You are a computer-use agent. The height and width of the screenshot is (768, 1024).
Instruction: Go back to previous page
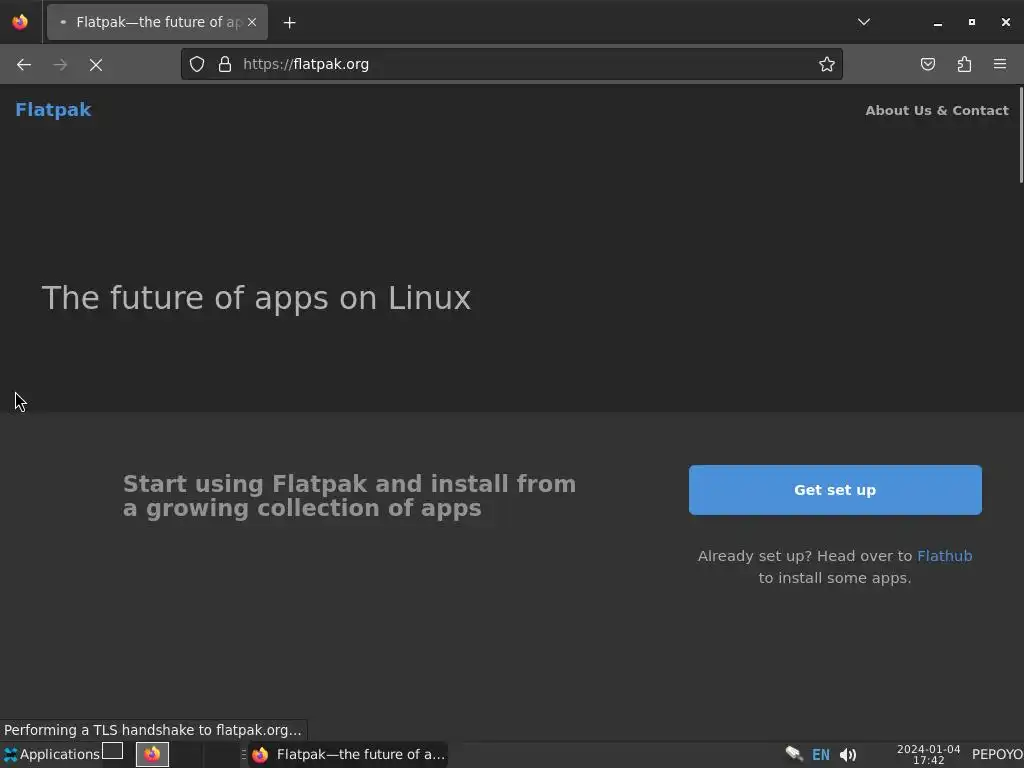click(x=24, y=64)
